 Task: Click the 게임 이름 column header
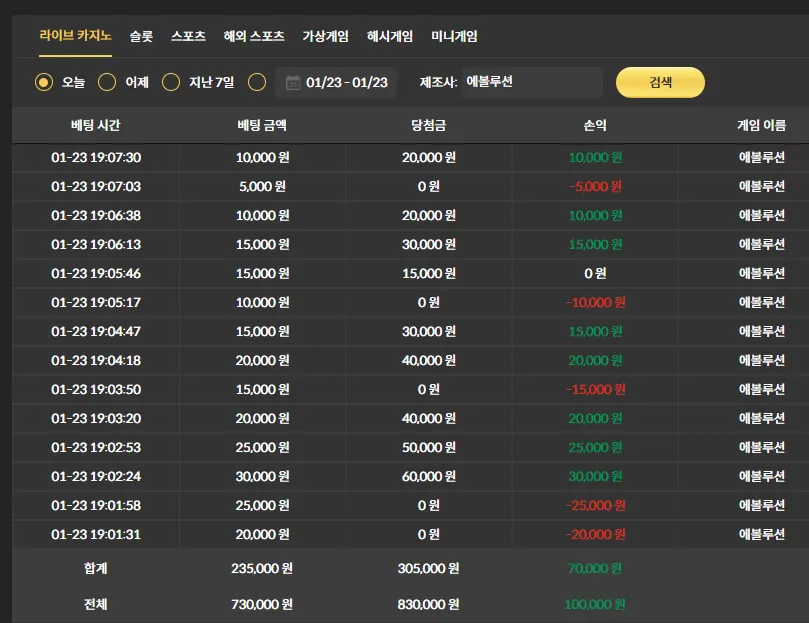762,125
